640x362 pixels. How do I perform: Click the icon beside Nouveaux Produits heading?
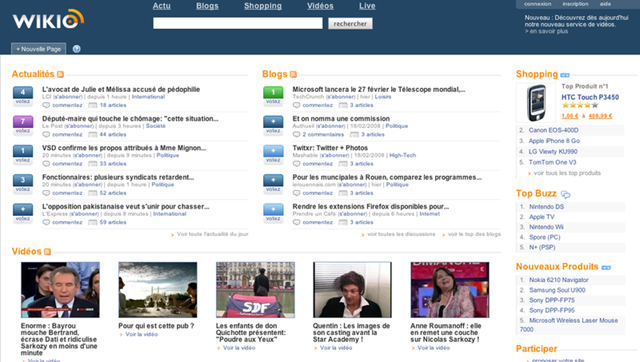(606, 268)
